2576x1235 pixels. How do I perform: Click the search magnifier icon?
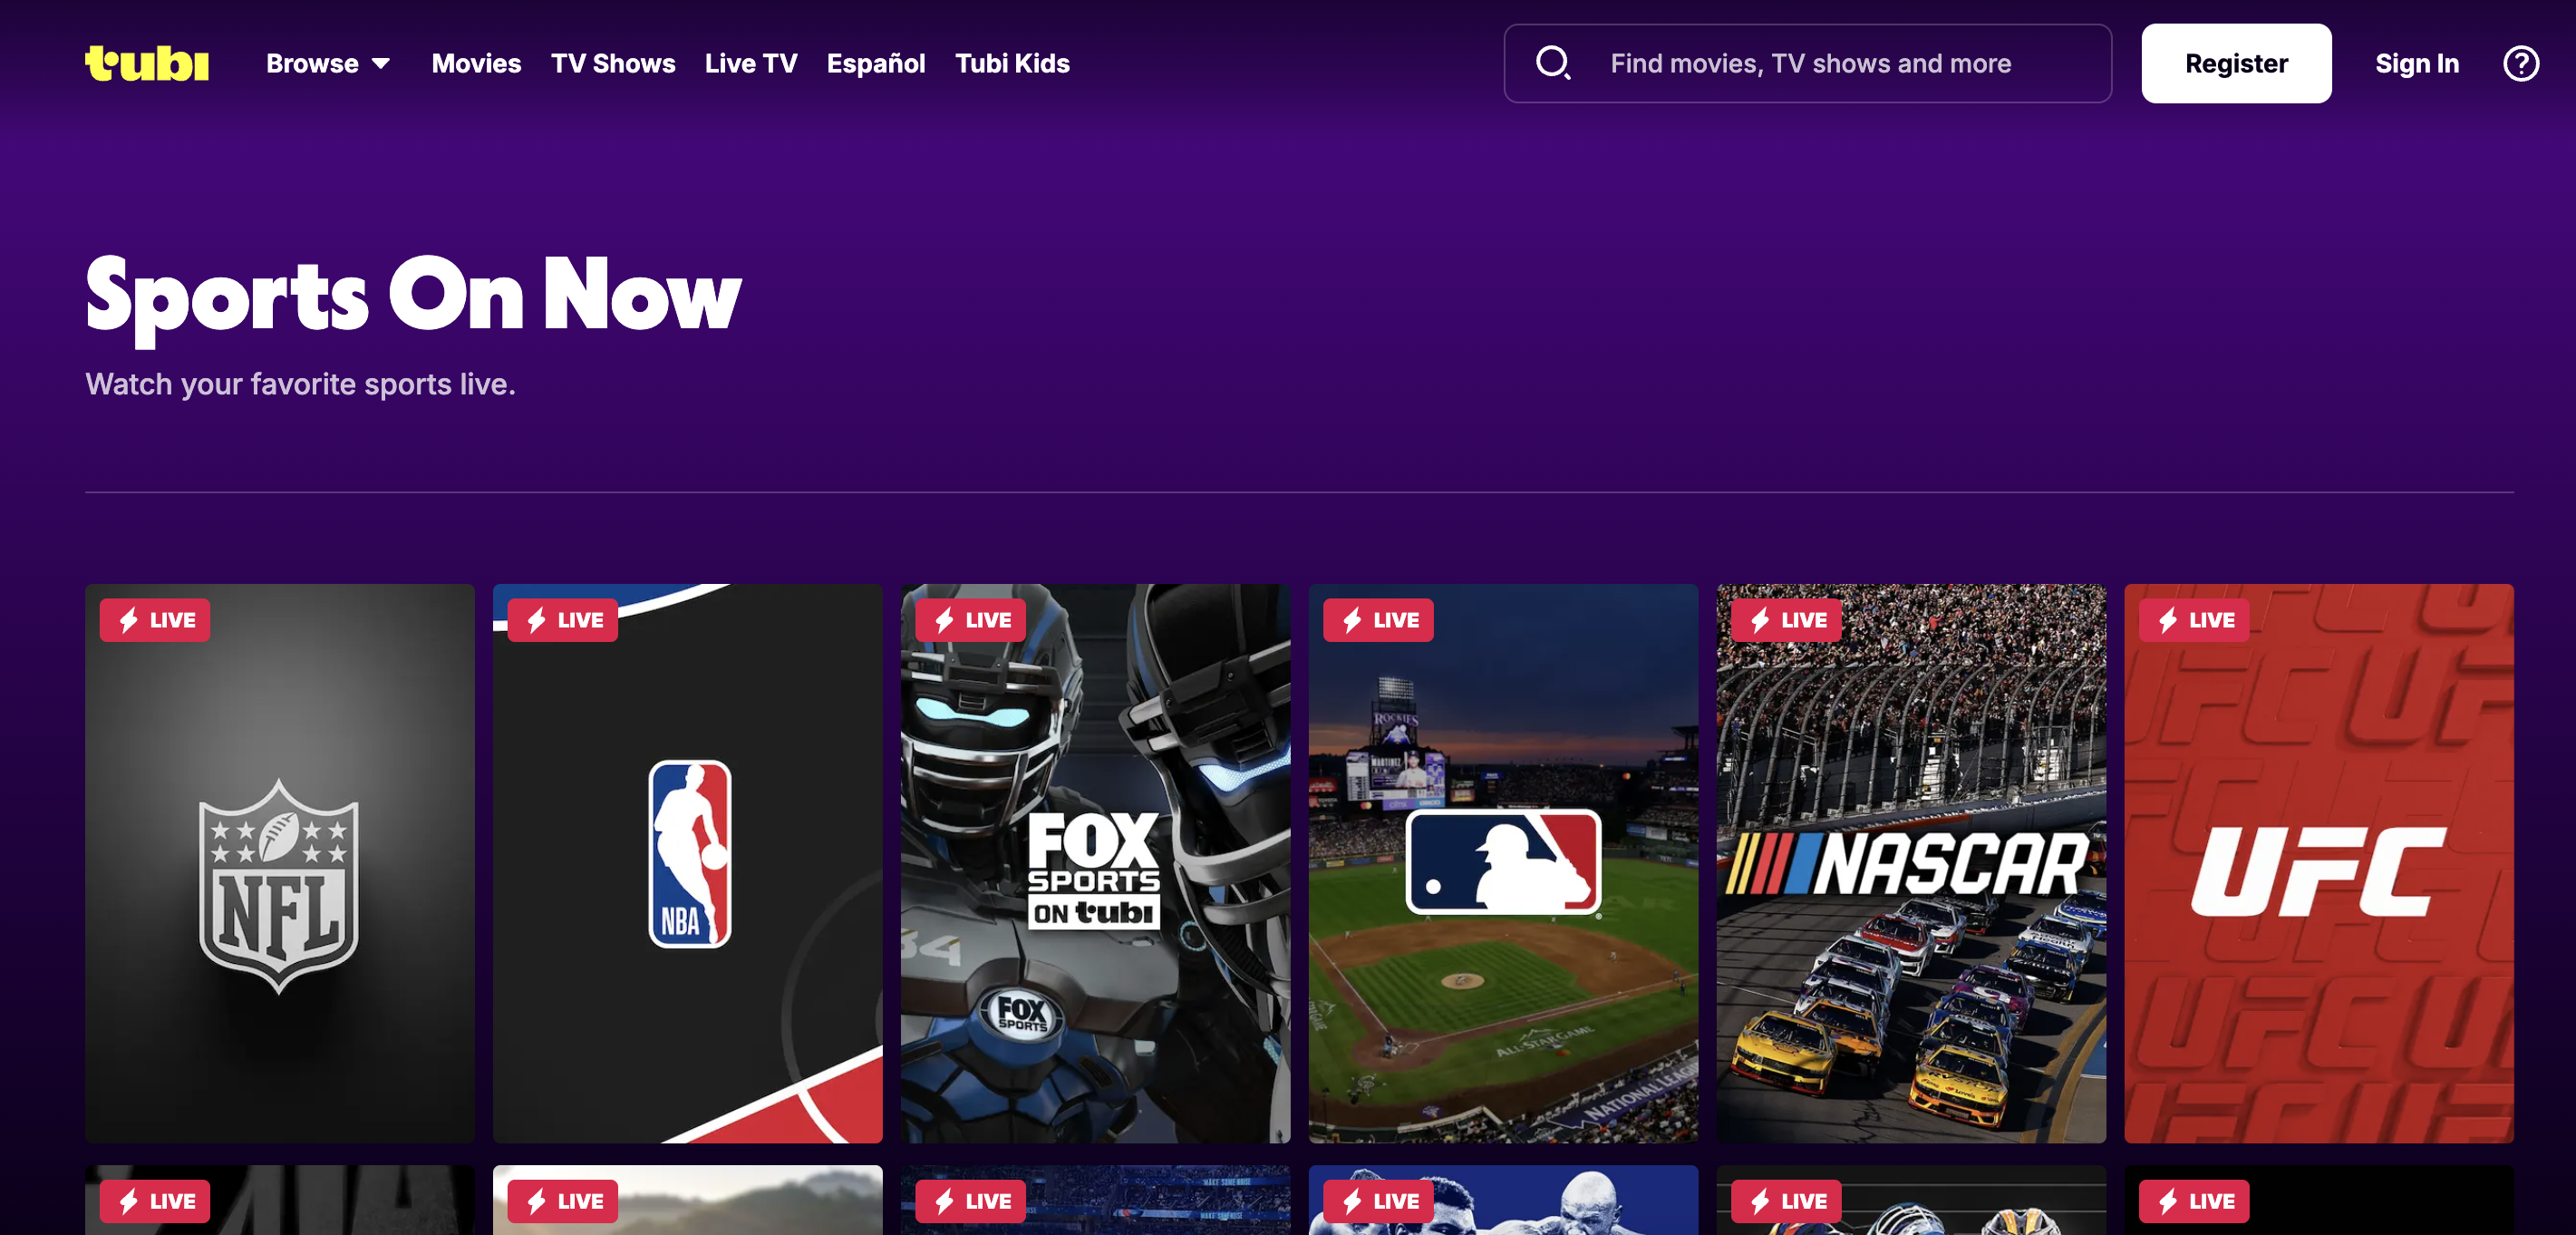click(x=1553, y=63)
